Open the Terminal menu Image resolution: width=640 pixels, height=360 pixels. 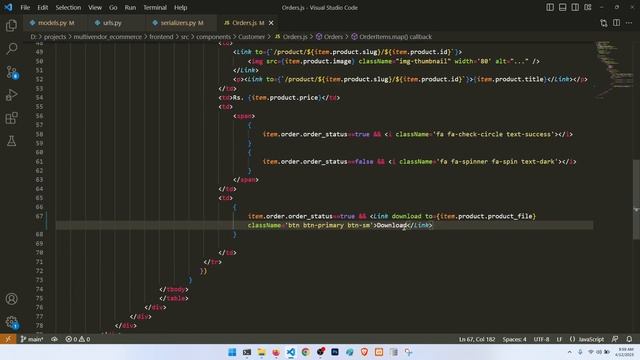point(155,7)
